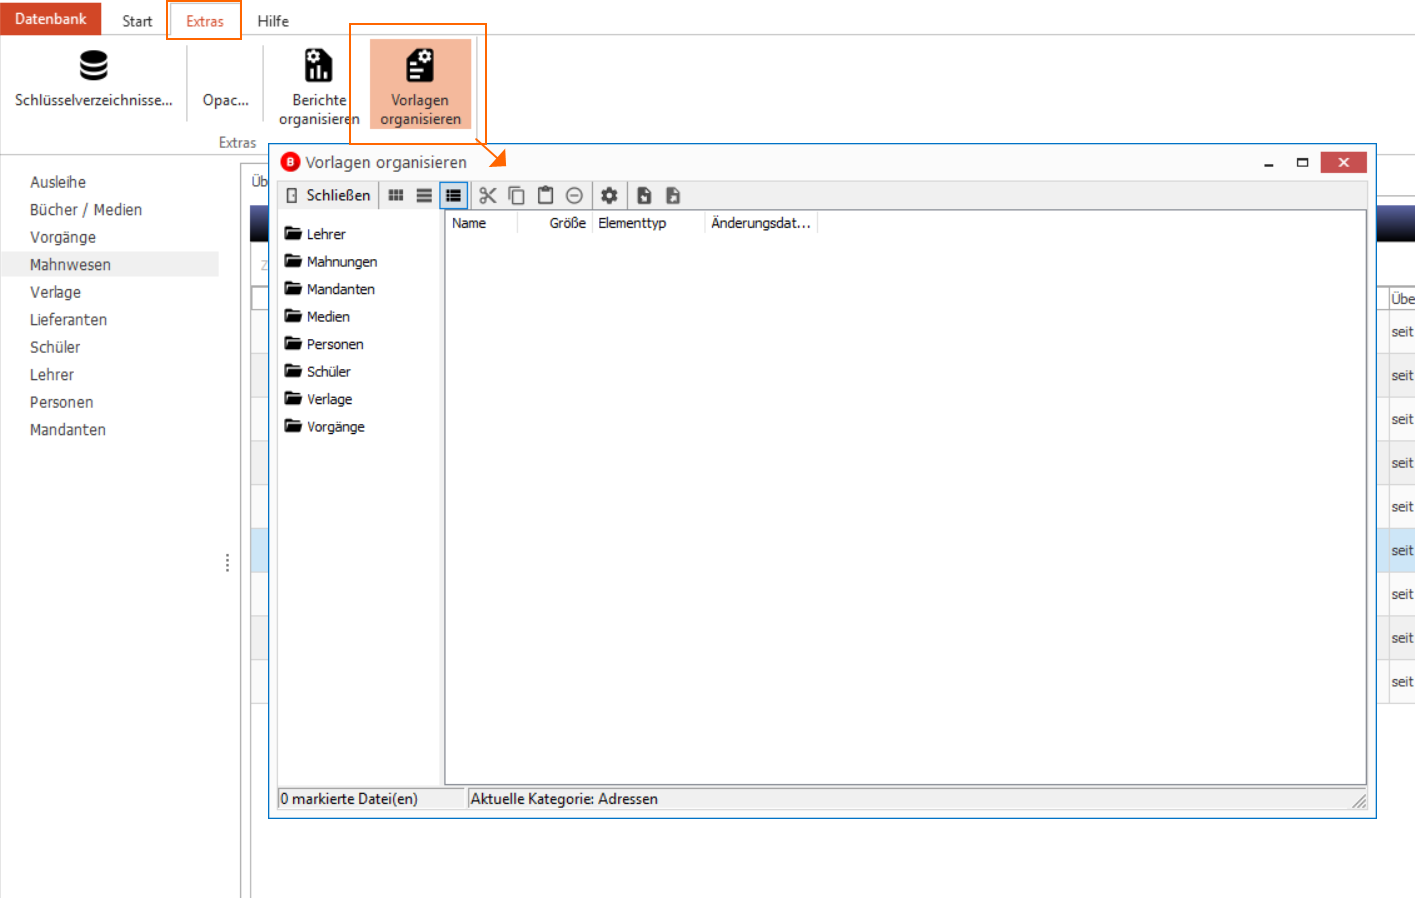Click the export file icon
The height and width of the screenshot is (898, 1415).
[673, 195]
